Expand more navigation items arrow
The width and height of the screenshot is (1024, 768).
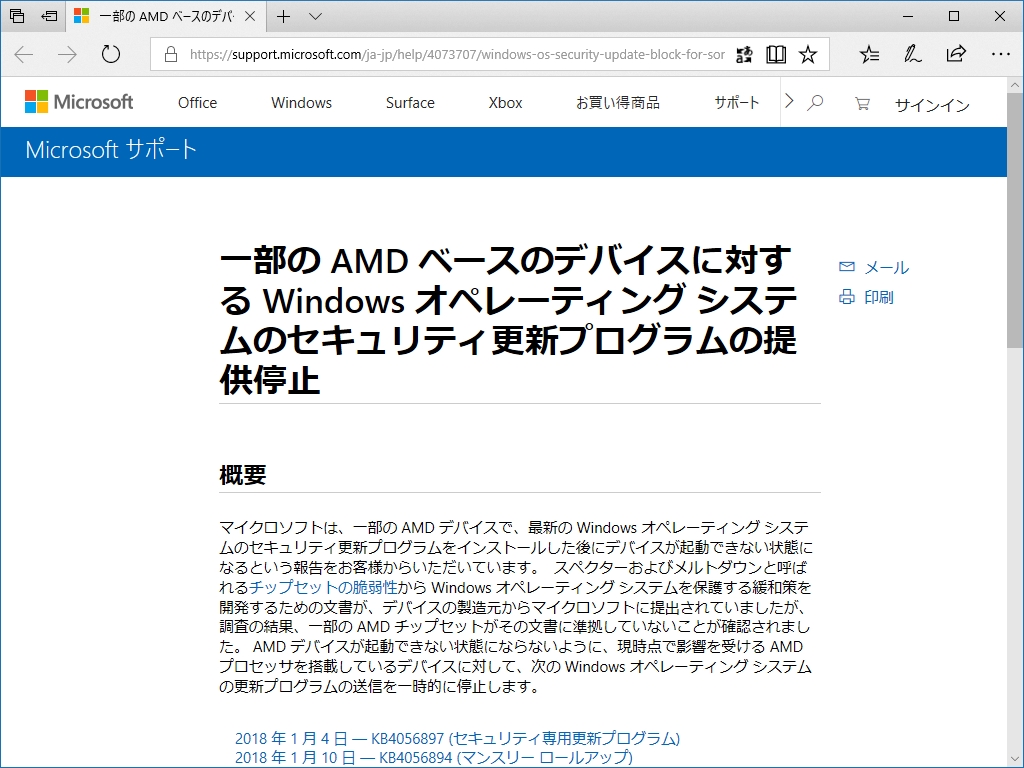pos(789,102)
